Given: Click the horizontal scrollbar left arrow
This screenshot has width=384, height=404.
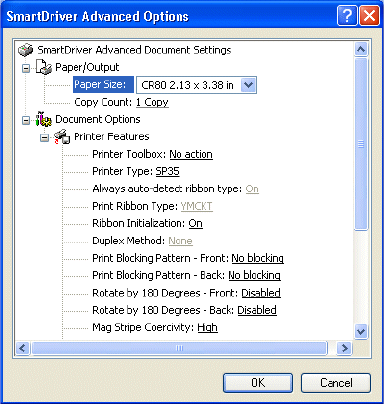Looking at the screenshot, I should click(x=22, y=348).
